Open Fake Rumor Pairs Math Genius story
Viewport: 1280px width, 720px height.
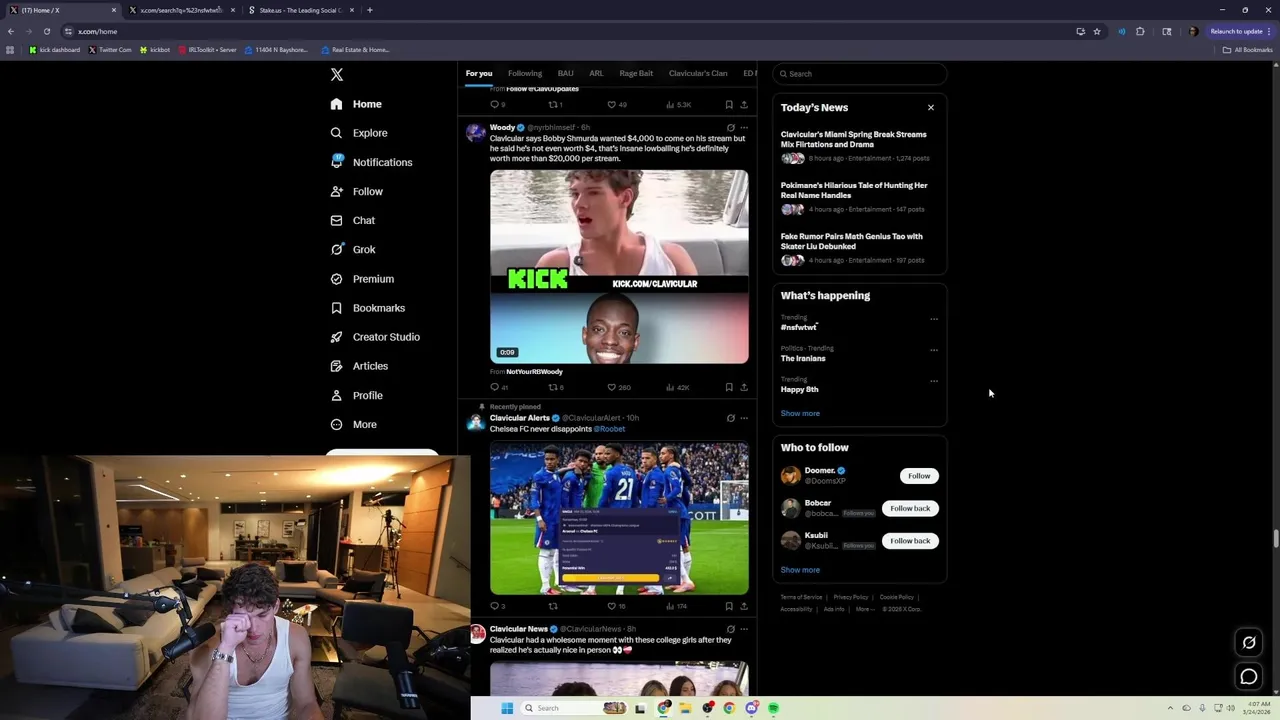click(859, 248)
